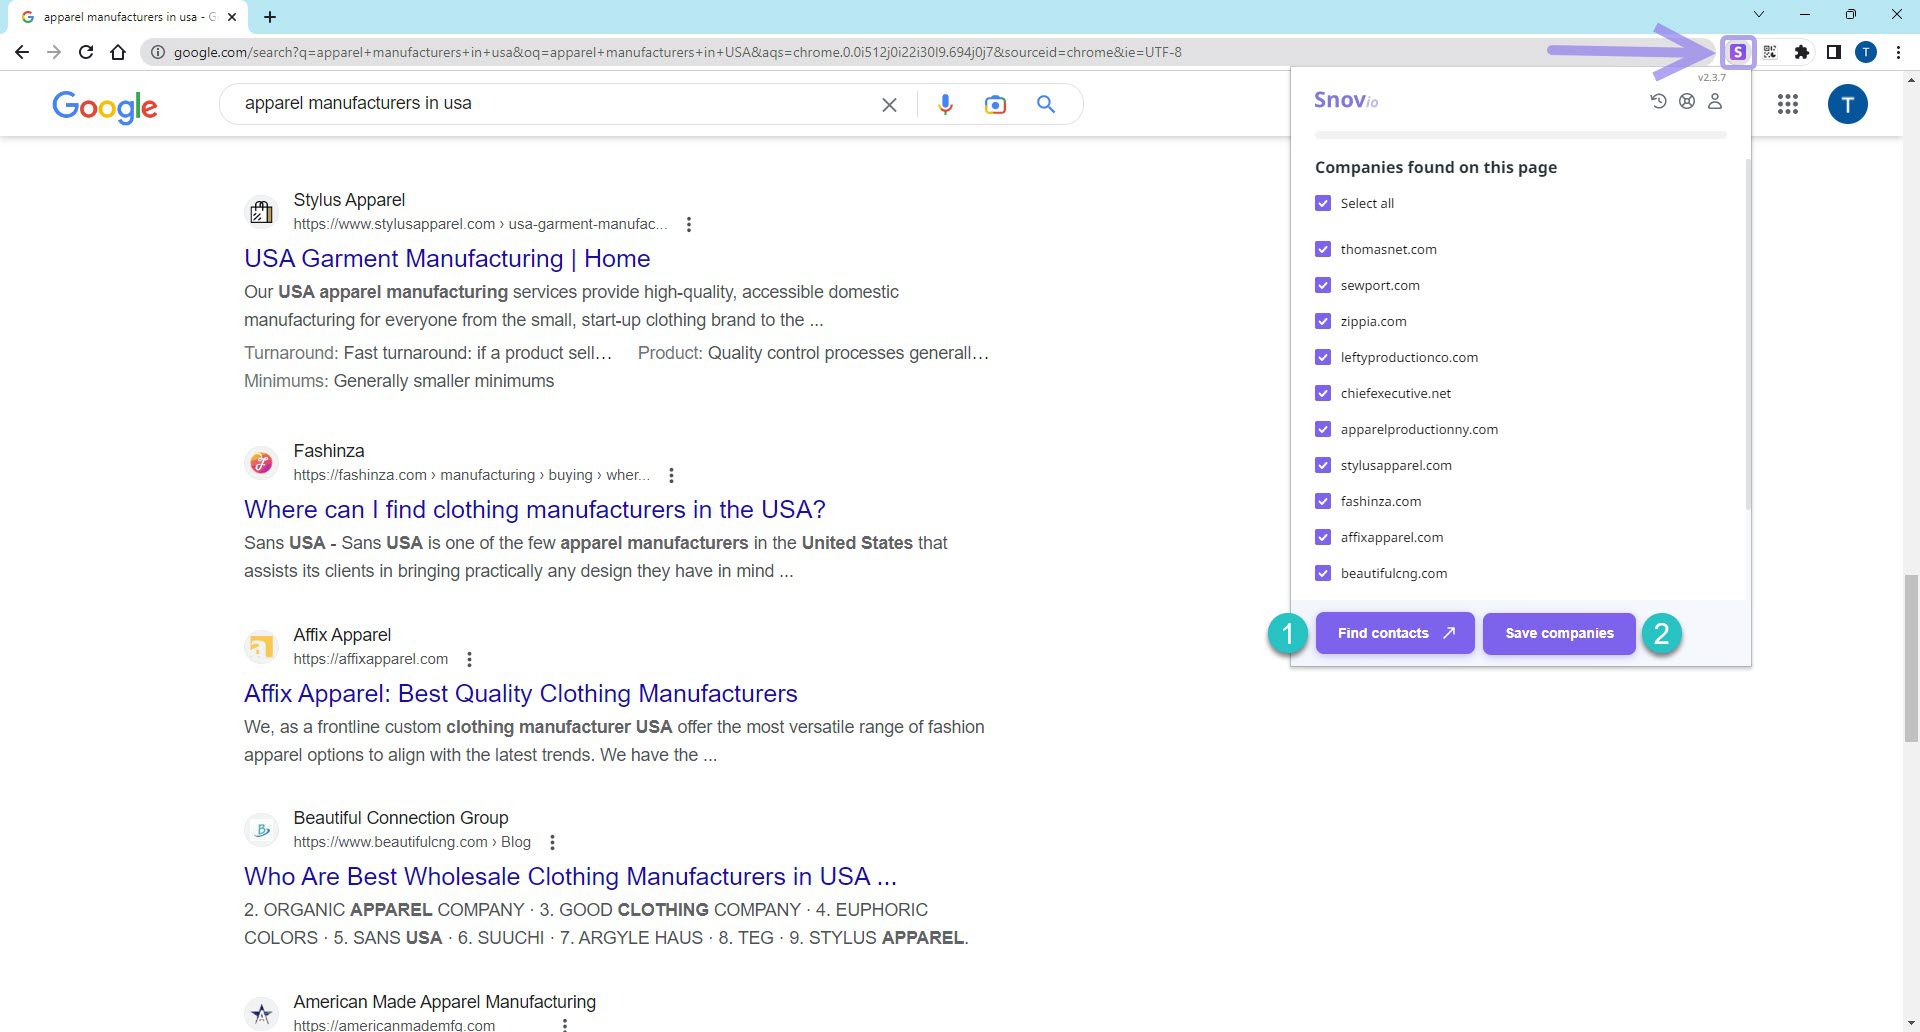Open the USA Garment Manufacturing Home link
This screenshot has height=1032, width=1920.
[446, 258]
